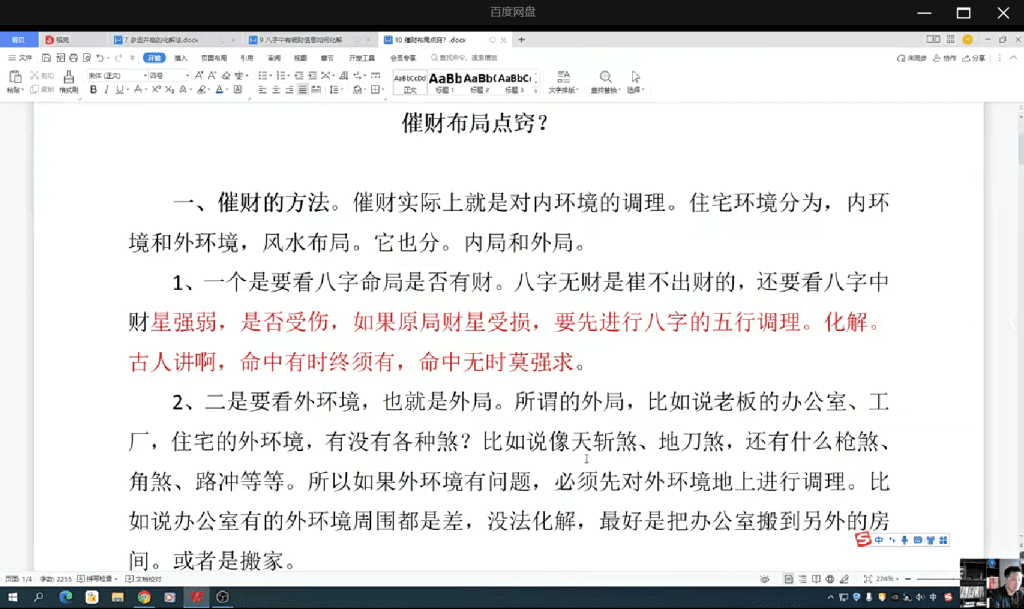Open the 文件 File menu
The width and height of the screenshot is (1024, 609).
(20, 58)
